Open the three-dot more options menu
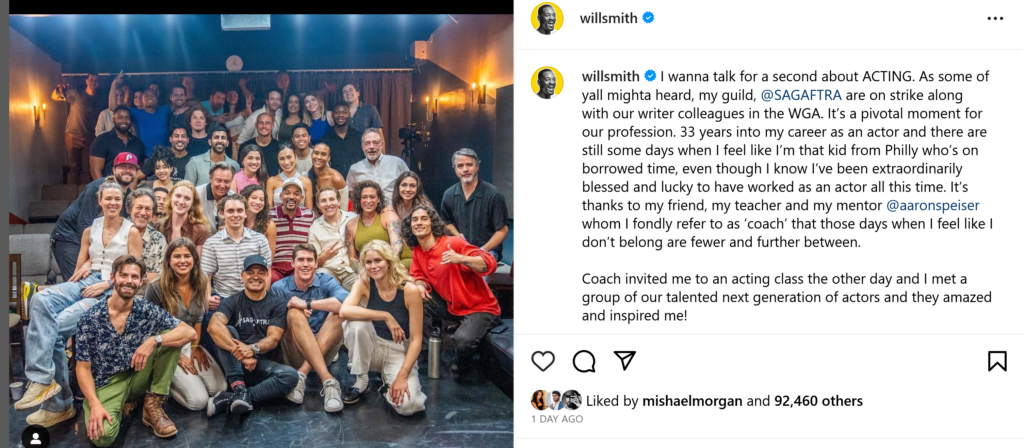1024x448 pixels. coord(995,18)
